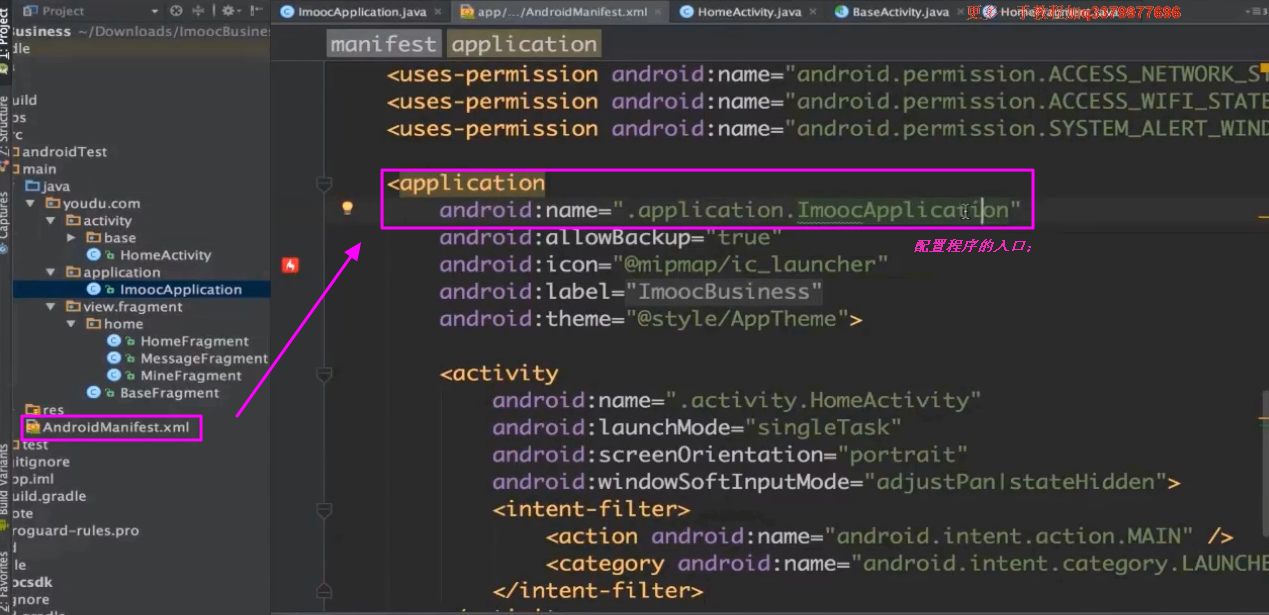Click the hide Project panel icon

pyautogui.click(x=256, y=11)
